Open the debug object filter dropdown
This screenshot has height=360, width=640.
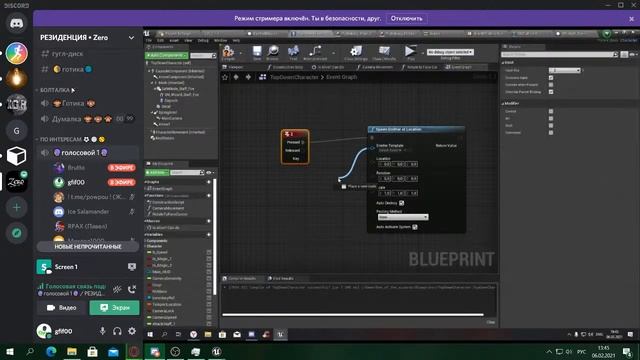tap(450, 52)
